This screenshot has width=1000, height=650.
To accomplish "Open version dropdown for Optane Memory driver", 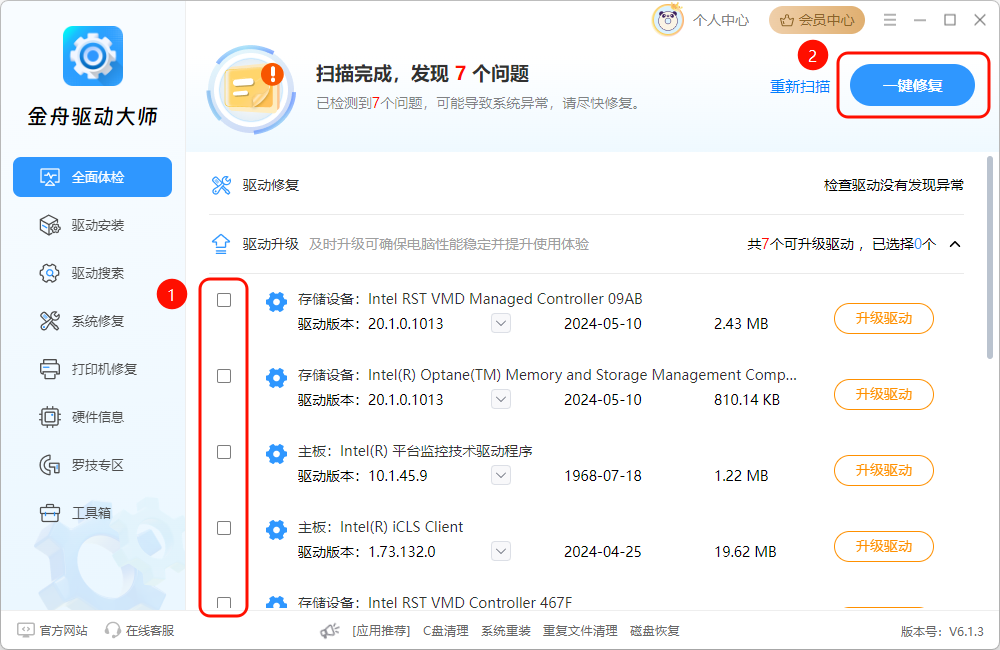I will (501, 399).
